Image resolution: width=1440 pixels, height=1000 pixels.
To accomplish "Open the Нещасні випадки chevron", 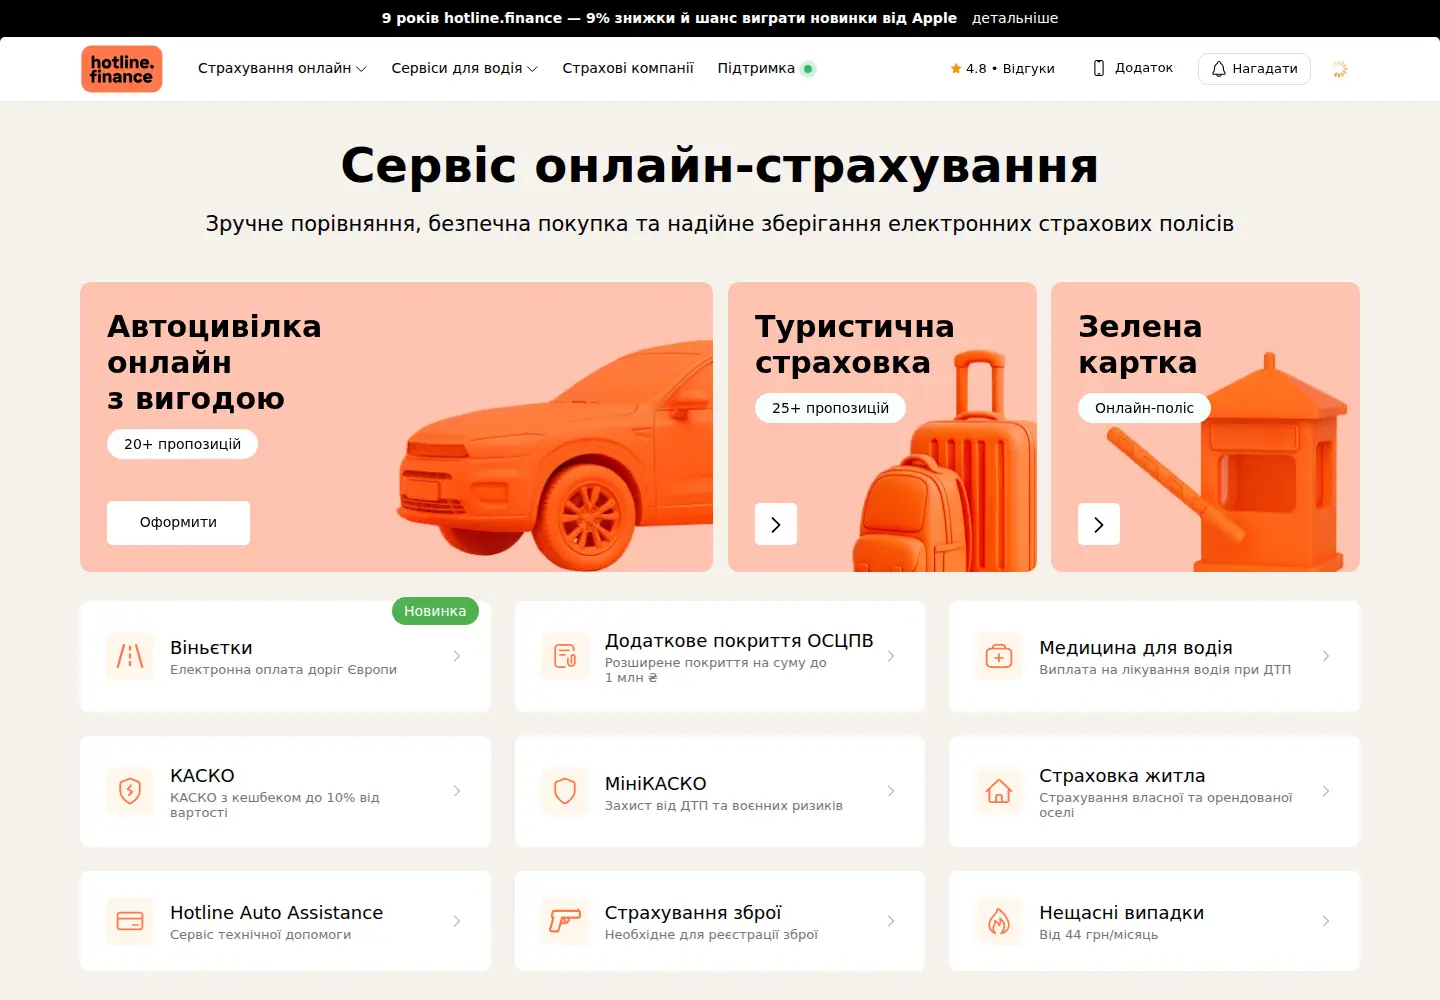I will coord(1326,921).
